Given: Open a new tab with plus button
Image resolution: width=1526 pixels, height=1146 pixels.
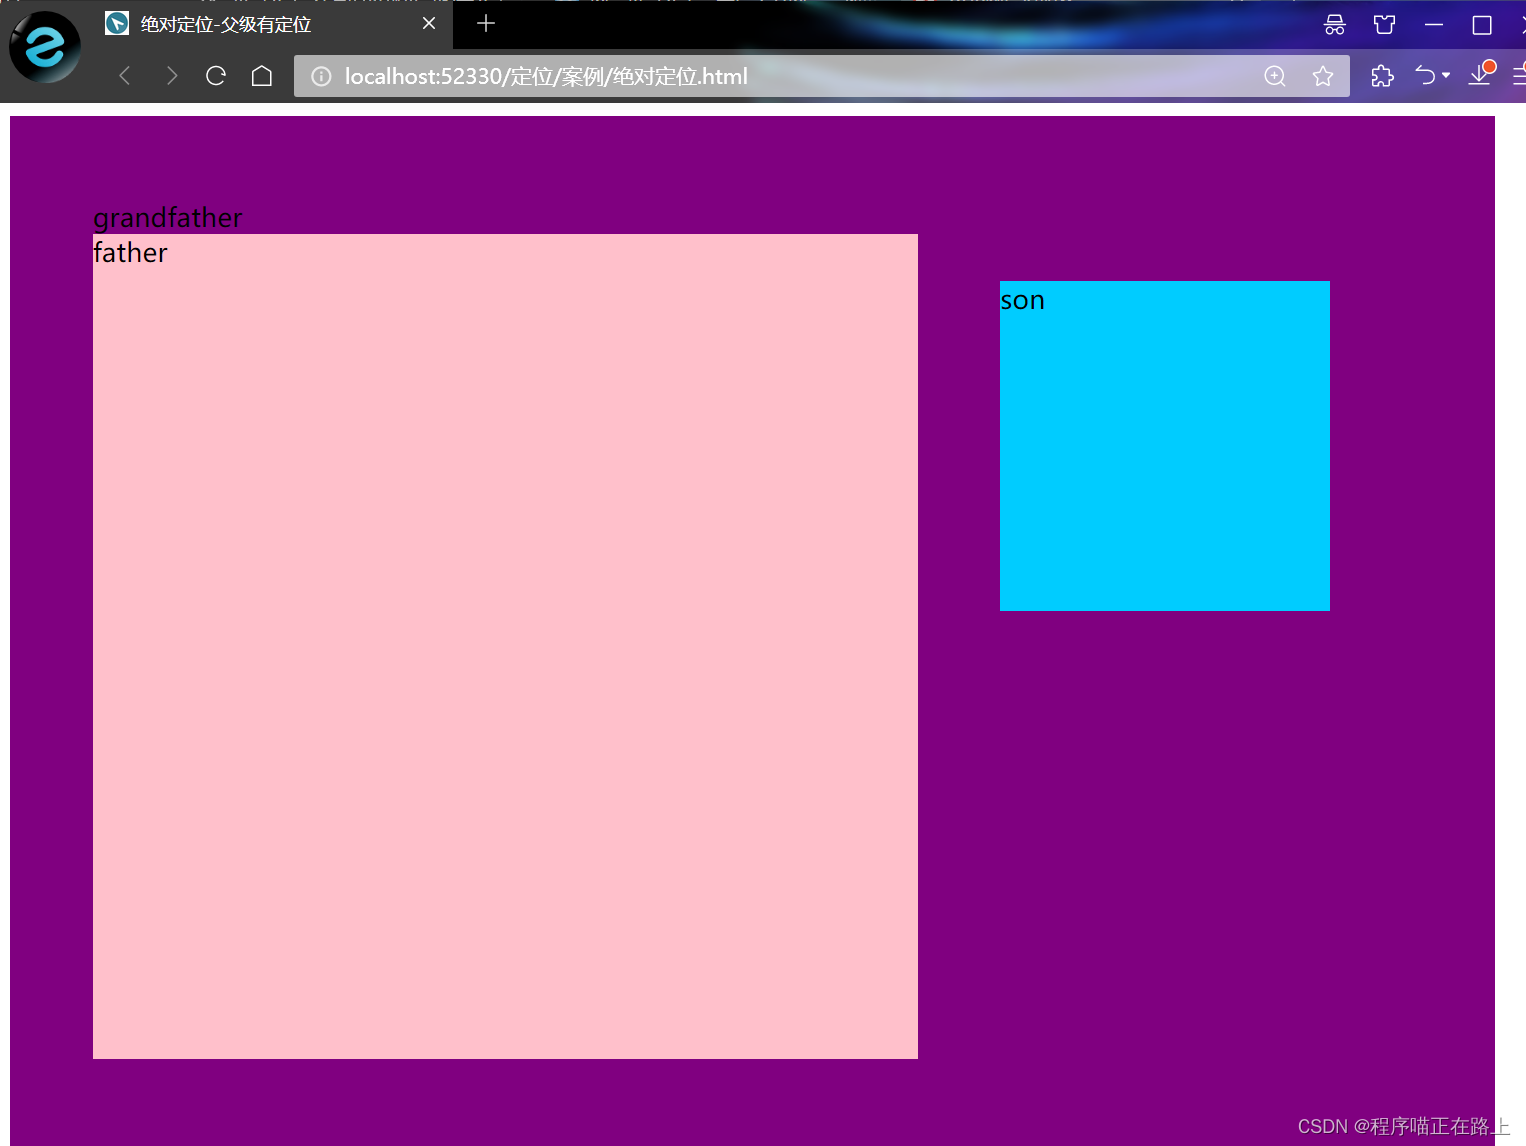Looking at the screenshot, I should 486,23.
